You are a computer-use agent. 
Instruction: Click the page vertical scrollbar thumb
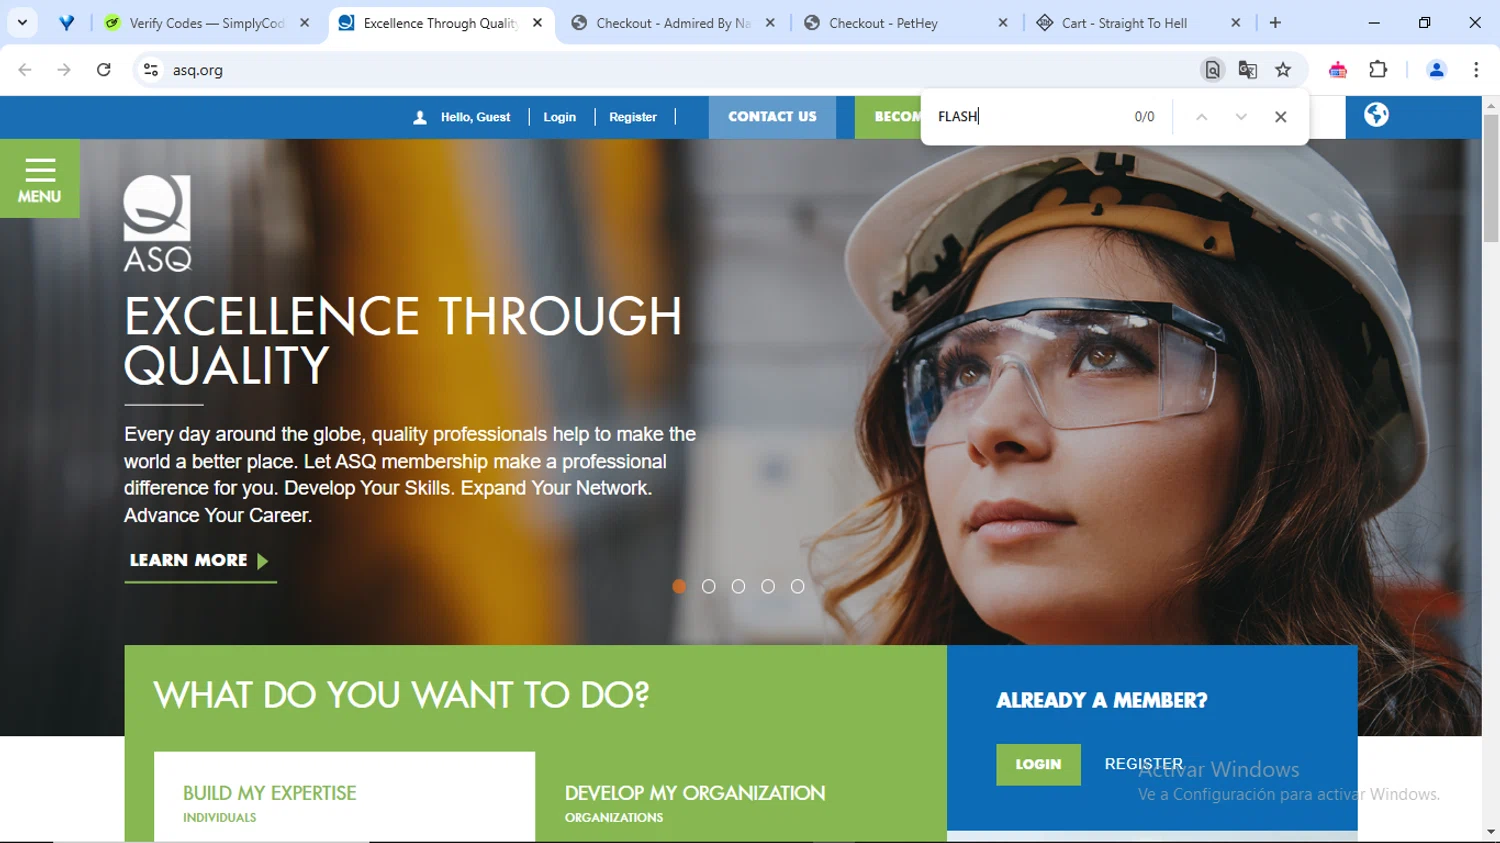coord(1491,178)
